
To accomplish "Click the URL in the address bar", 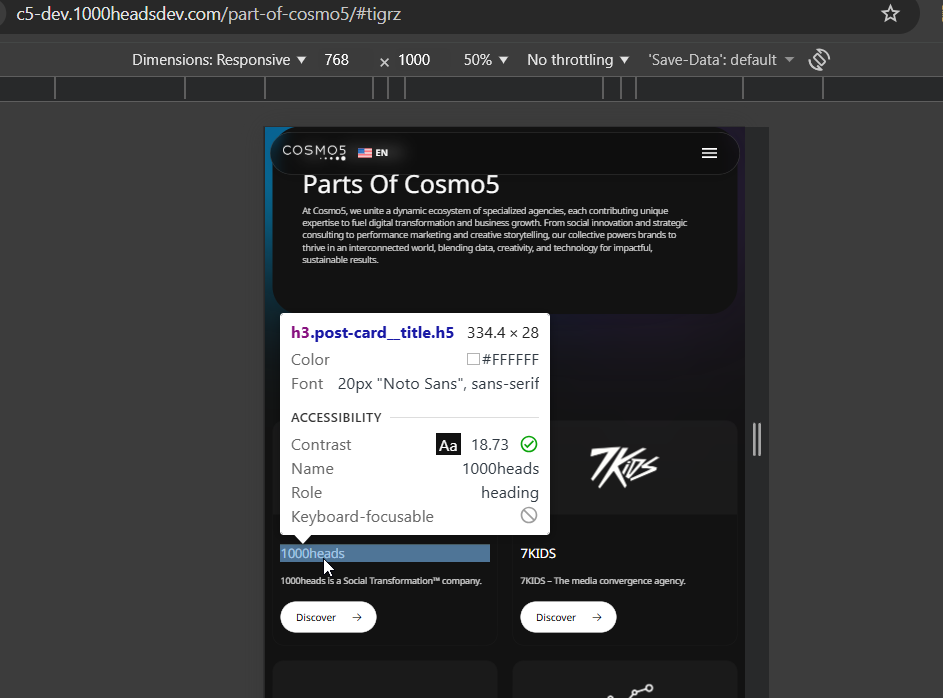I will click(208, 13).
